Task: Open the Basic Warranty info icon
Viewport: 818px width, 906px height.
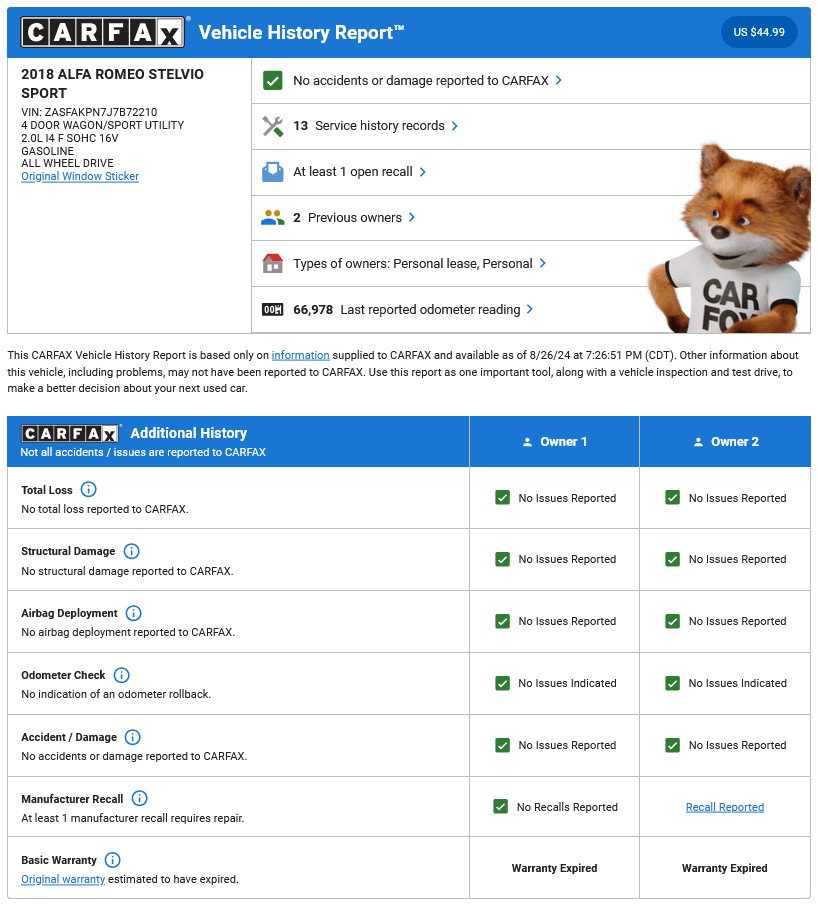Action: click(113, 860)
